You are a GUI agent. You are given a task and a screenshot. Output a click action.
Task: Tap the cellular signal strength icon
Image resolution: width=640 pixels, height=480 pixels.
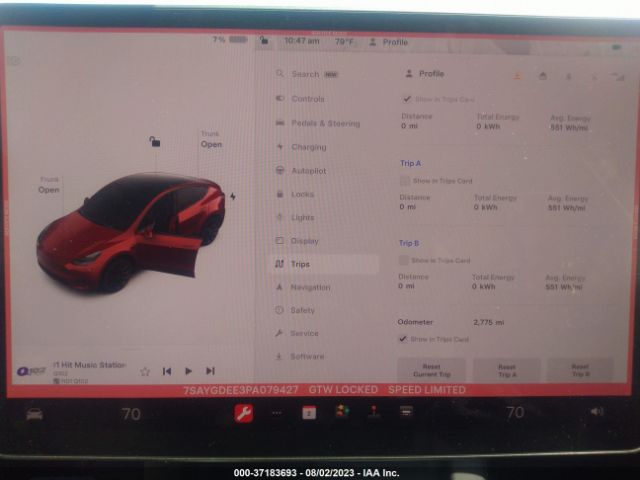pos(618,76)
